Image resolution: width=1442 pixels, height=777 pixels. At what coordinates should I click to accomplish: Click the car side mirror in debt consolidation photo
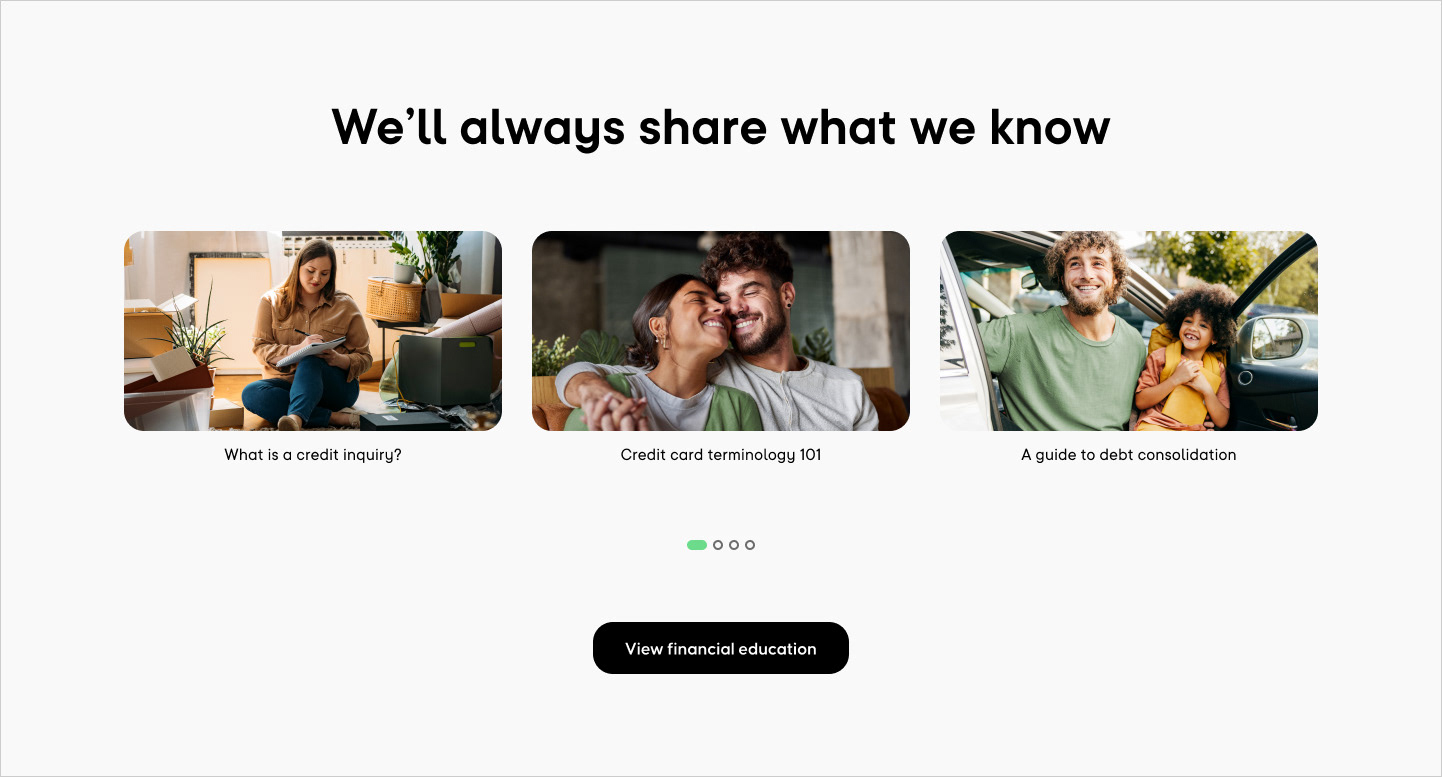pyautogui.click(x=1277, y=338)
